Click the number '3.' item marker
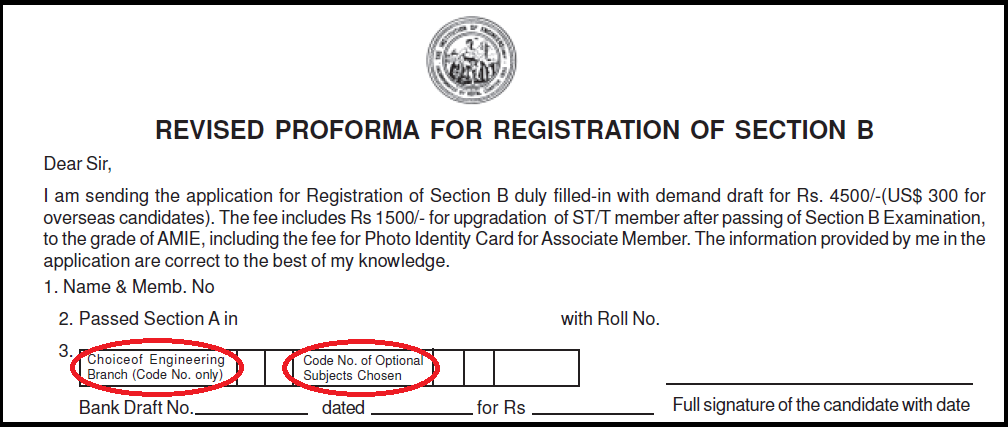The image size is (1008, 428). coord(65,351)
